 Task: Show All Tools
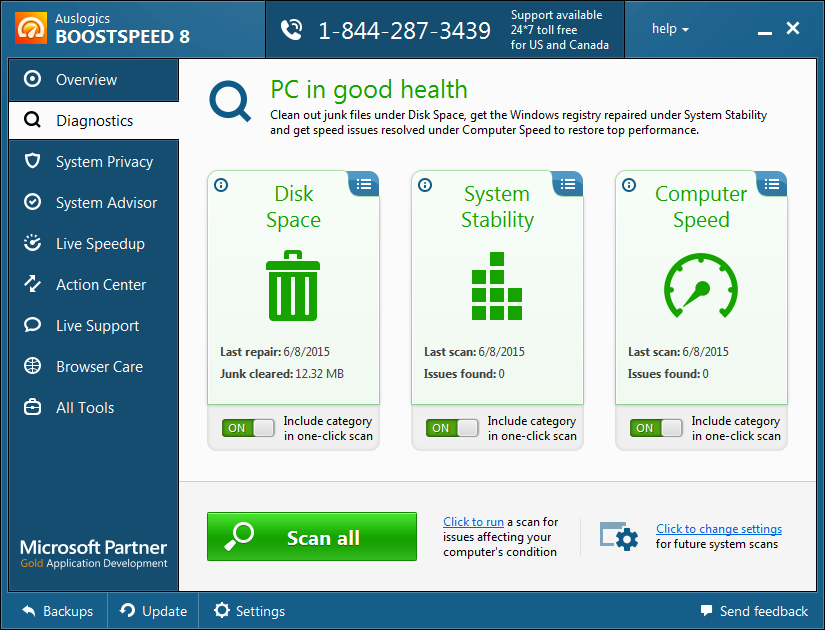pyautogui.click(x=94, y=408)
